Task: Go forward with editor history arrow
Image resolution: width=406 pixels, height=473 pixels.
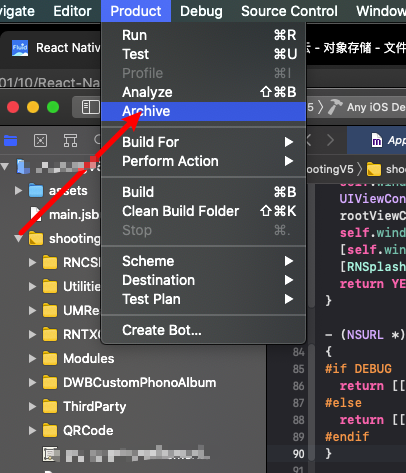Action: click(x=330, y=140)
